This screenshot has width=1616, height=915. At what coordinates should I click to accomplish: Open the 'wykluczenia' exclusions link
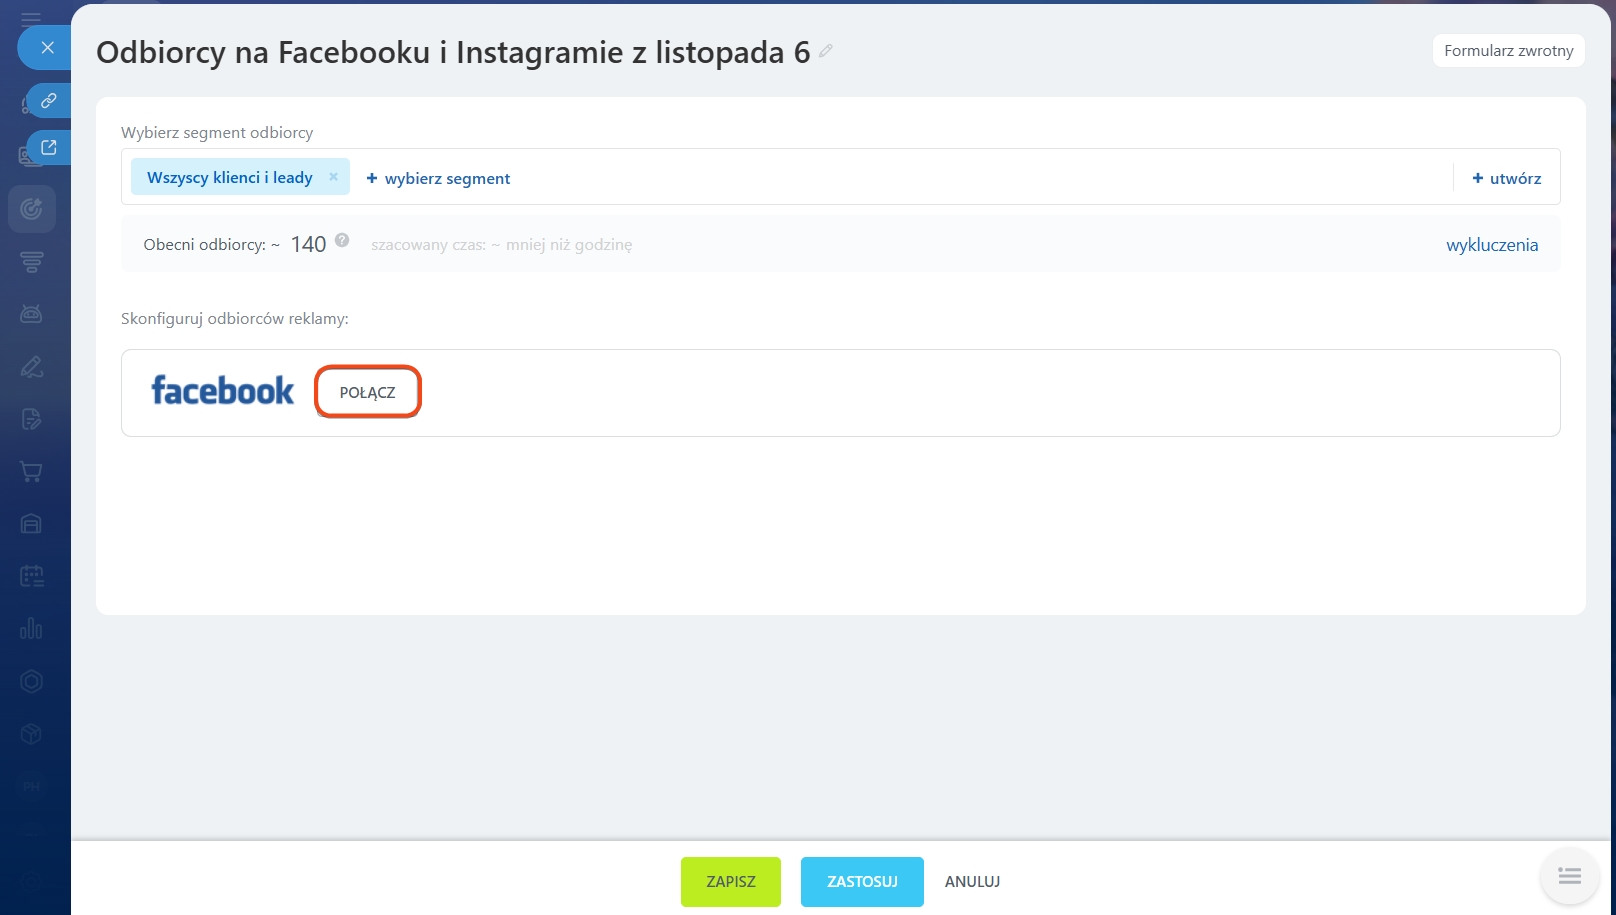click(x=1492, y=245)
